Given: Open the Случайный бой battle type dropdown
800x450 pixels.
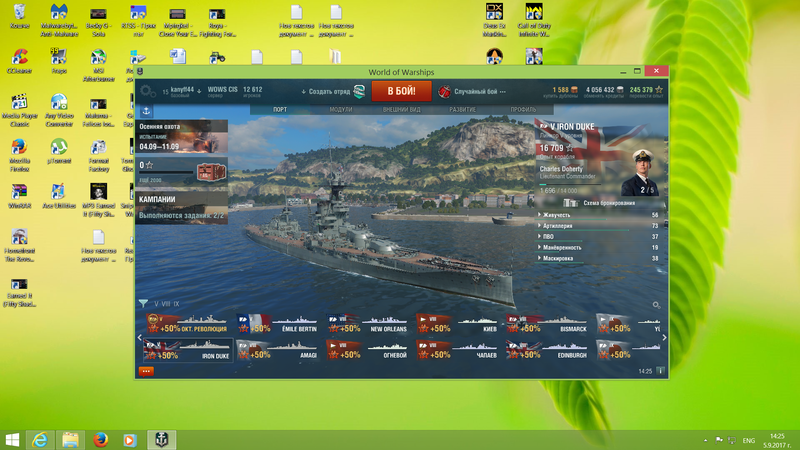Looking at the screenshot, I should click(480, 92).
